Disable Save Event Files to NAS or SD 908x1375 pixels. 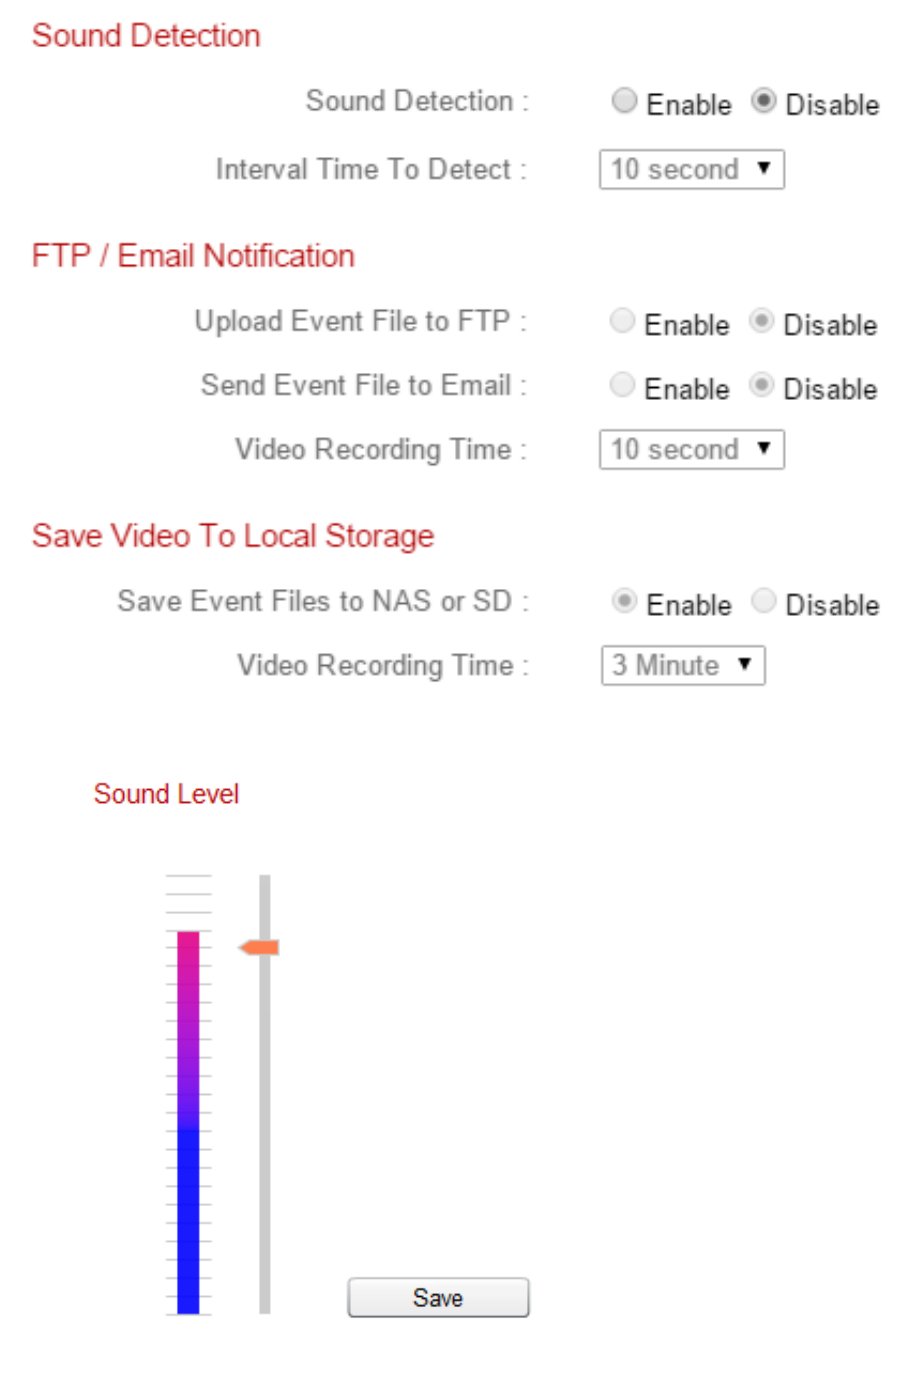[x=764, y=601]
